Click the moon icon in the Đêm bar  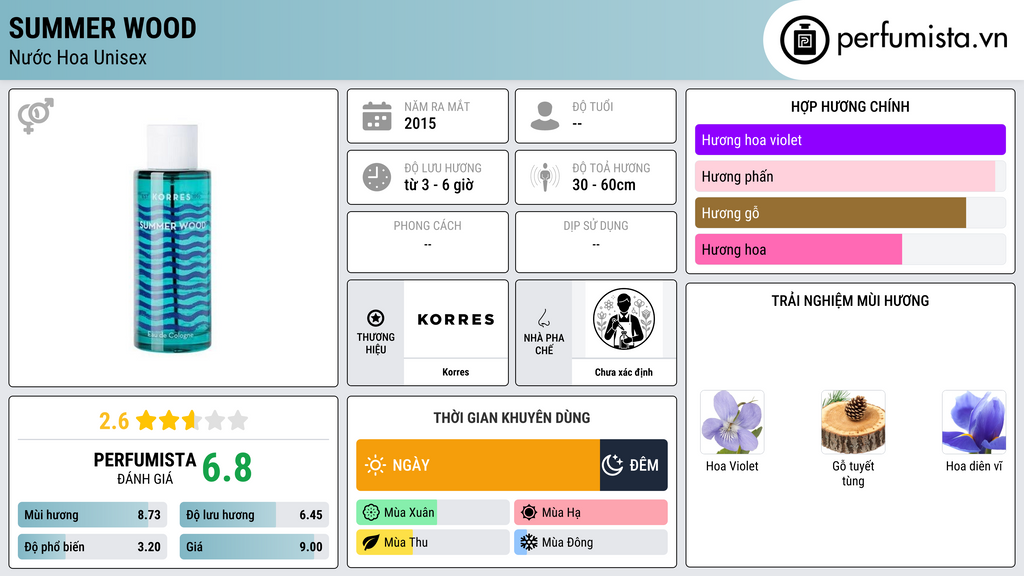click(612, 465)
